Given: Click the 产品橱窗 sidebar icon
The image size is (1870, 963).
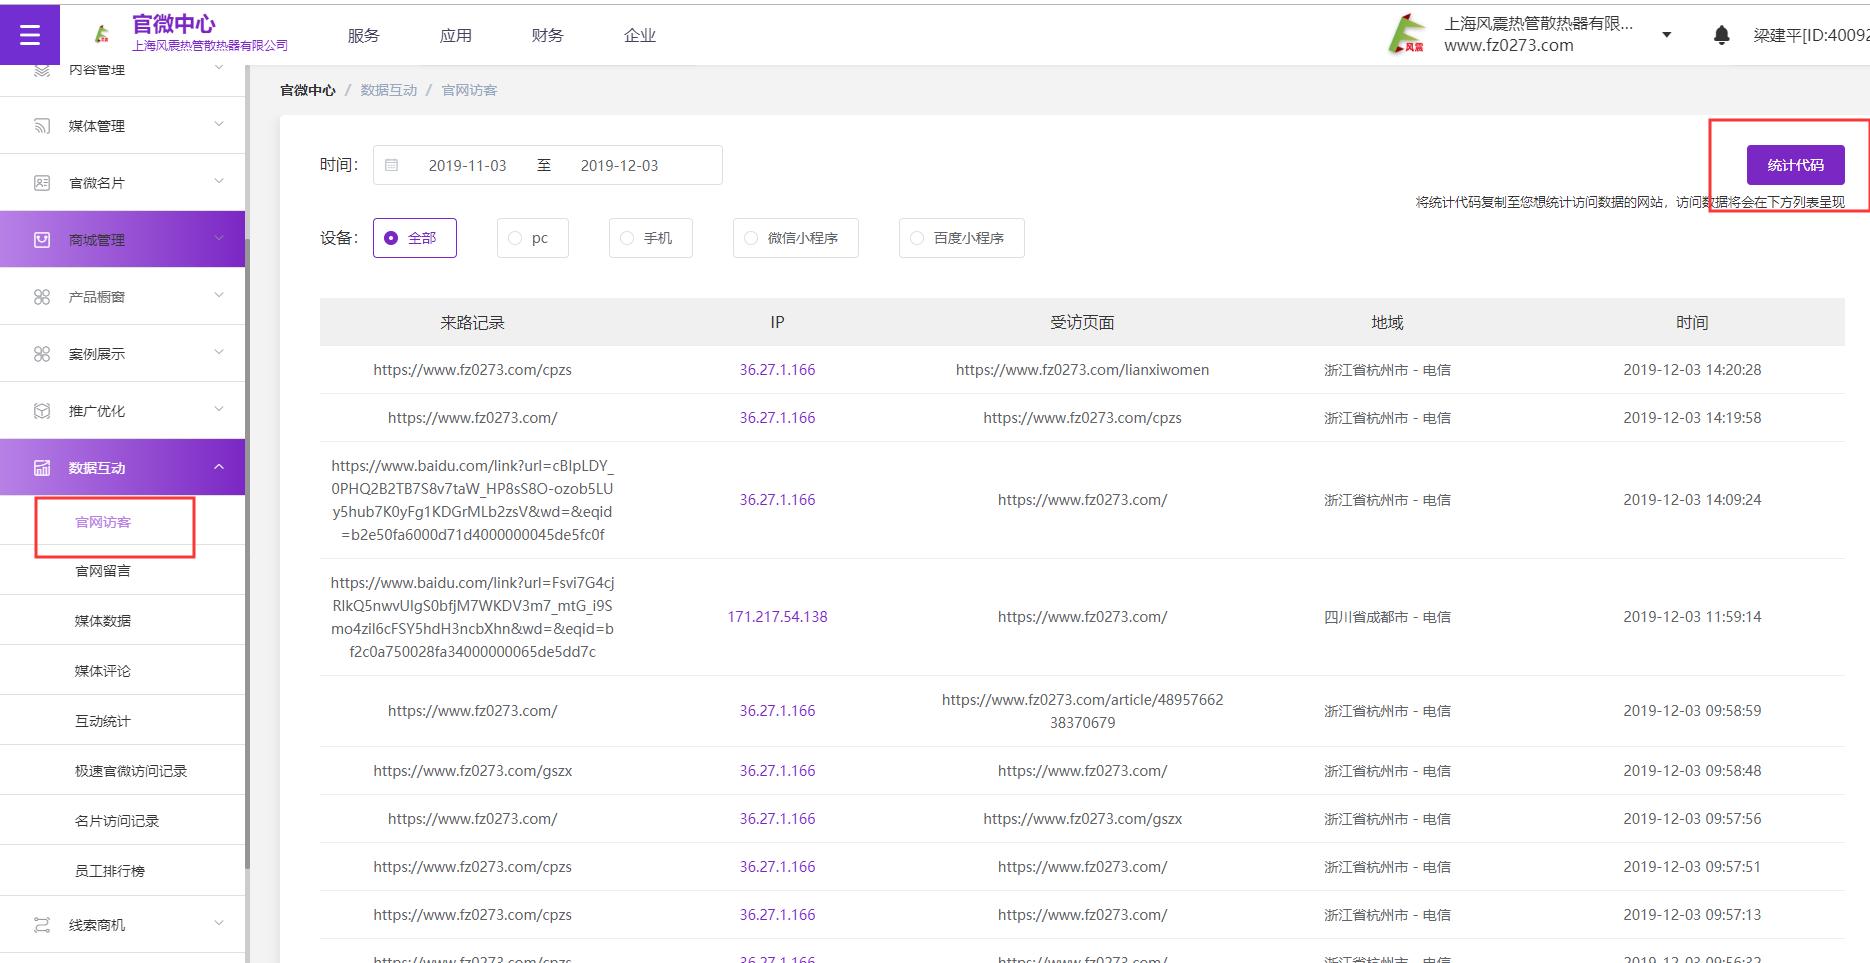Looking at the screenshot, I should pos(42,297).
